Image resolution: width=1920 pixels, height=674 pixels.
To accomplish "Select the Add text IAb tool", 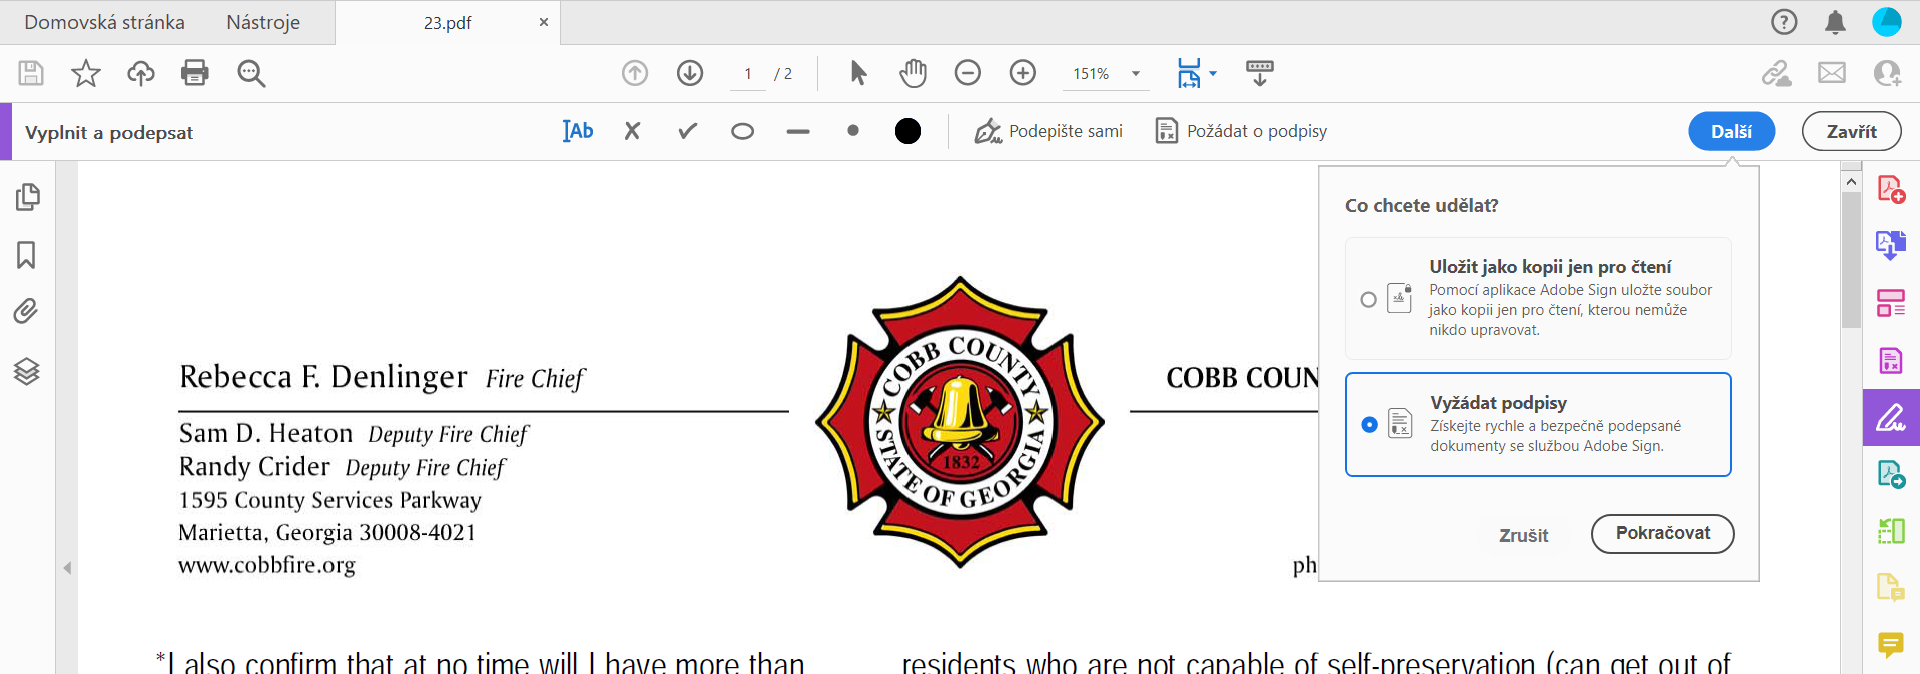I will (x=578, y=131).
